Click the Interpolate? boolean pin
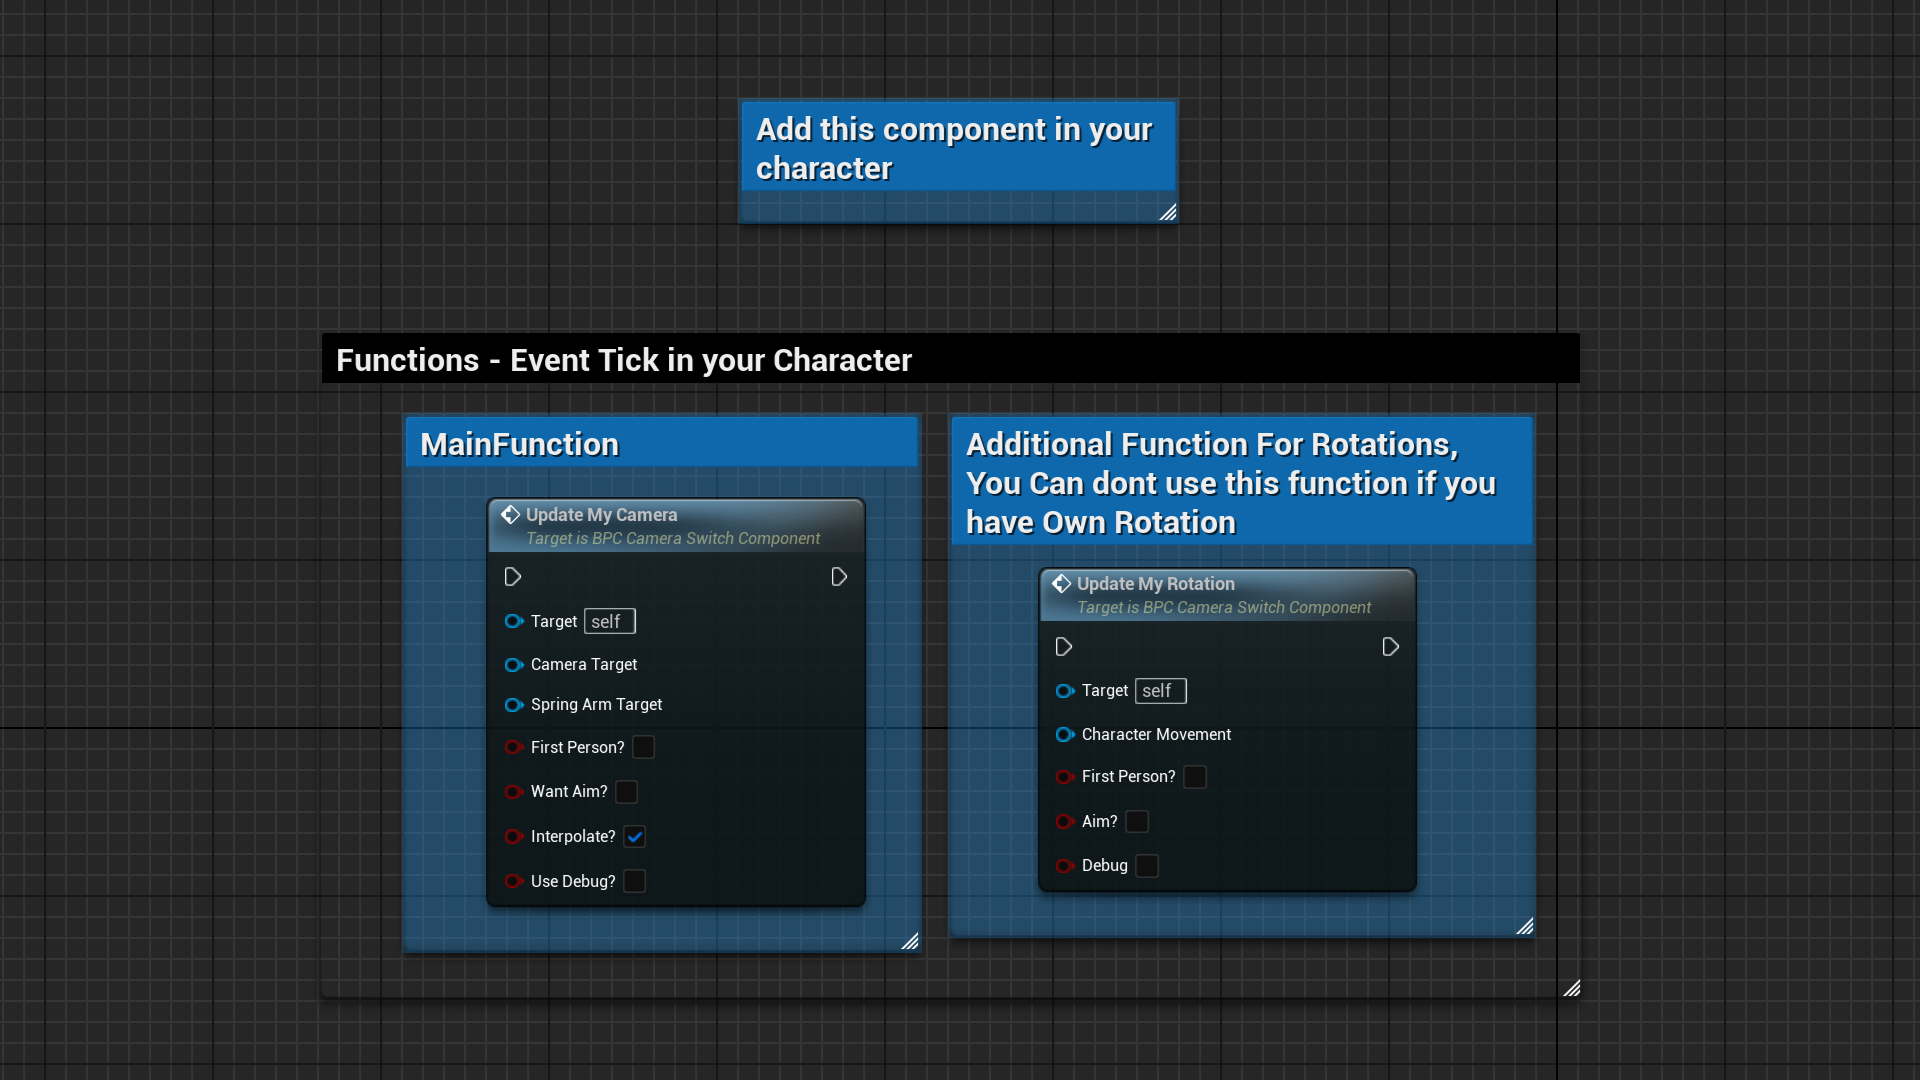Viewport: 1920px width, 1080px height. click(514, 836)
